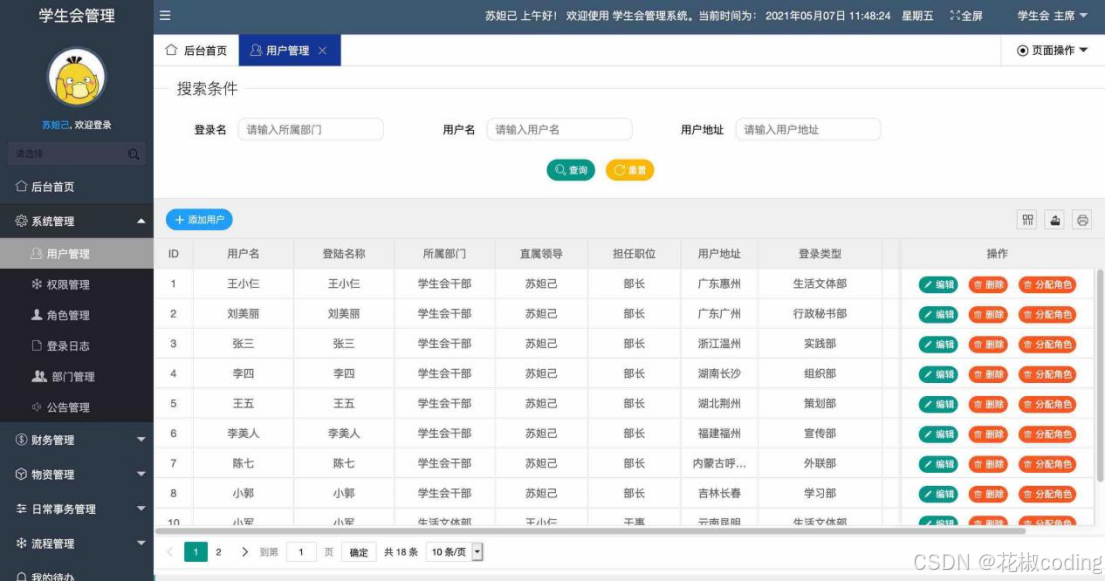Screen dimensions: 1106x582
Task: Click 分配角色 on the 王小仁 row
Action: [x=1048, y=284]
